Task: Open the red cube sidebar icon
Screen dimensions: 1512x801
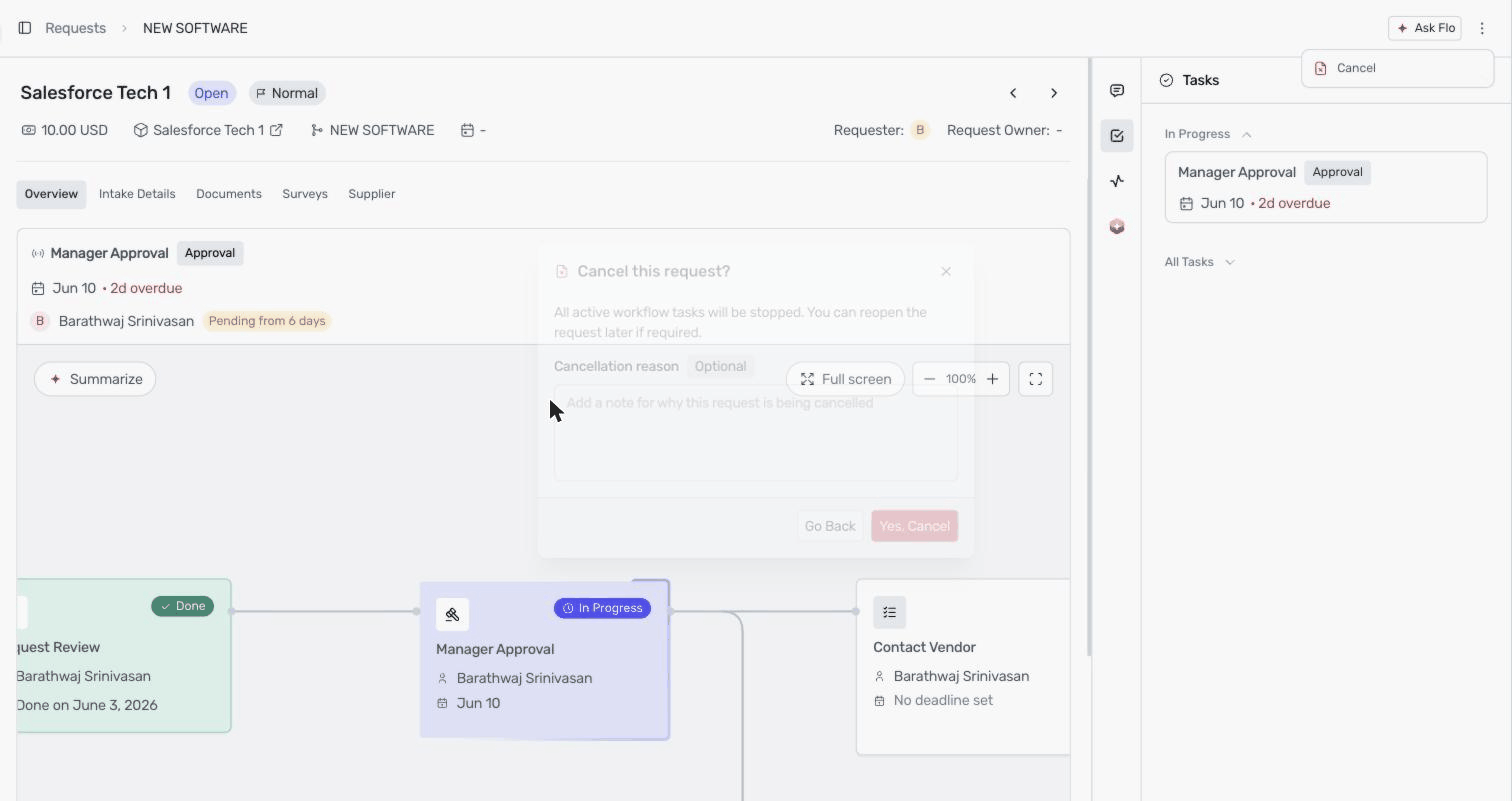Action: pyautogui.click(x=1117, y=227)
